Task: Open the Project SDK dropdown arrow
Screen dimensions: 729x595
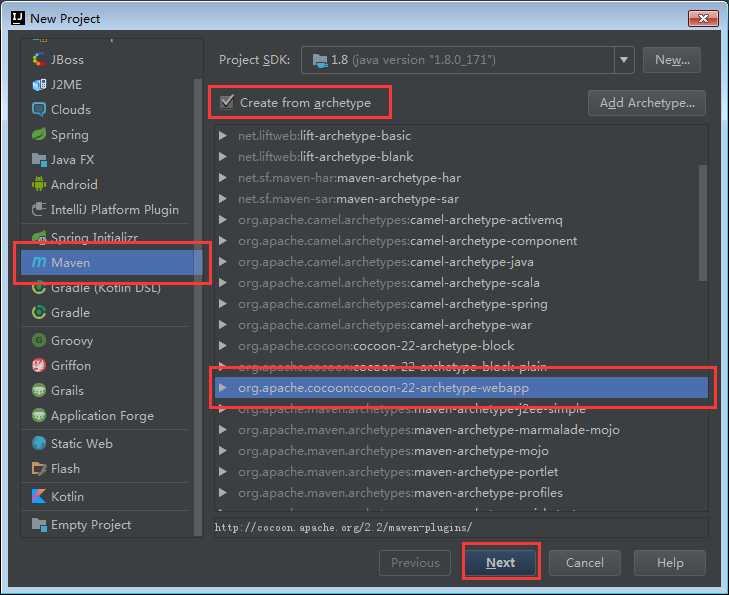Action: 624,60
